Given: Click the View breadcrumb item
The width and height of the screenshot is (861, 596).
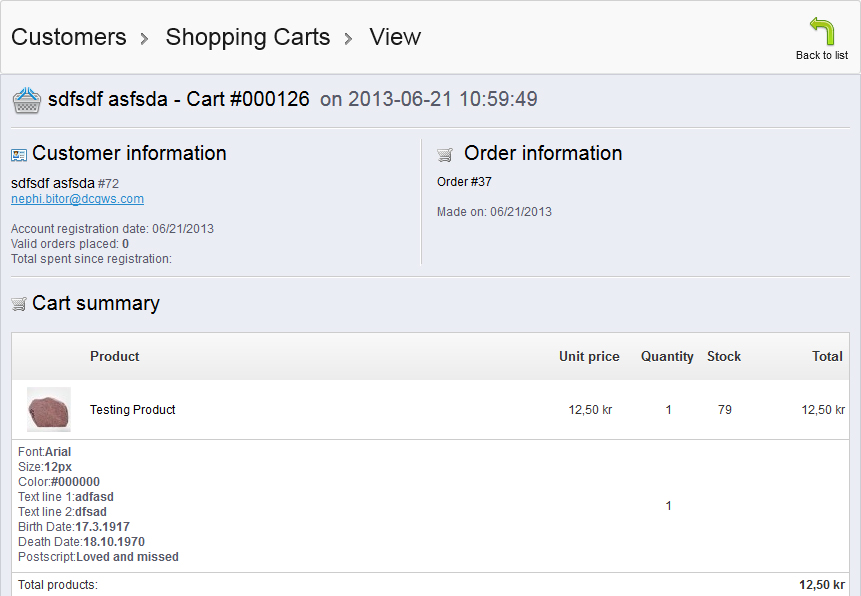Looking at the screenshot, I should pyautogui.click(x=395, y=37).
